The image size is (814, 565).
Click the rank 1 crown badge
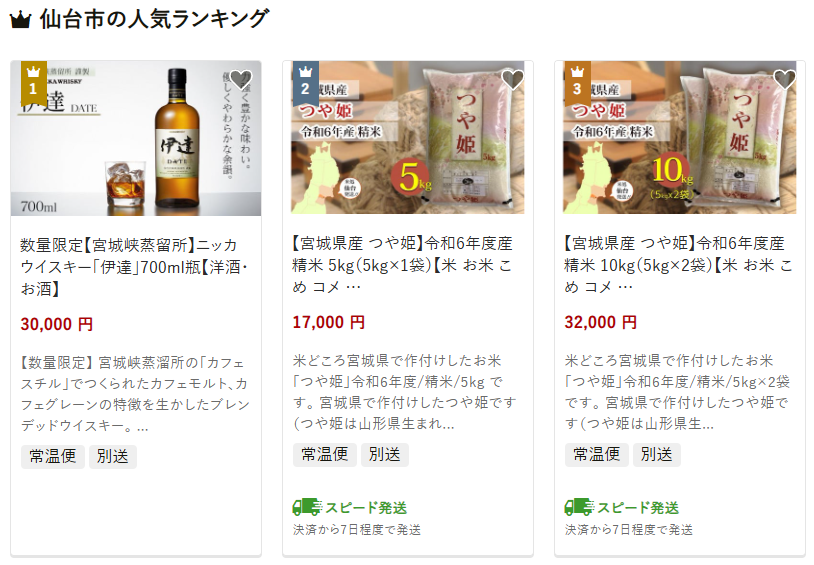(x=34, y=82)
